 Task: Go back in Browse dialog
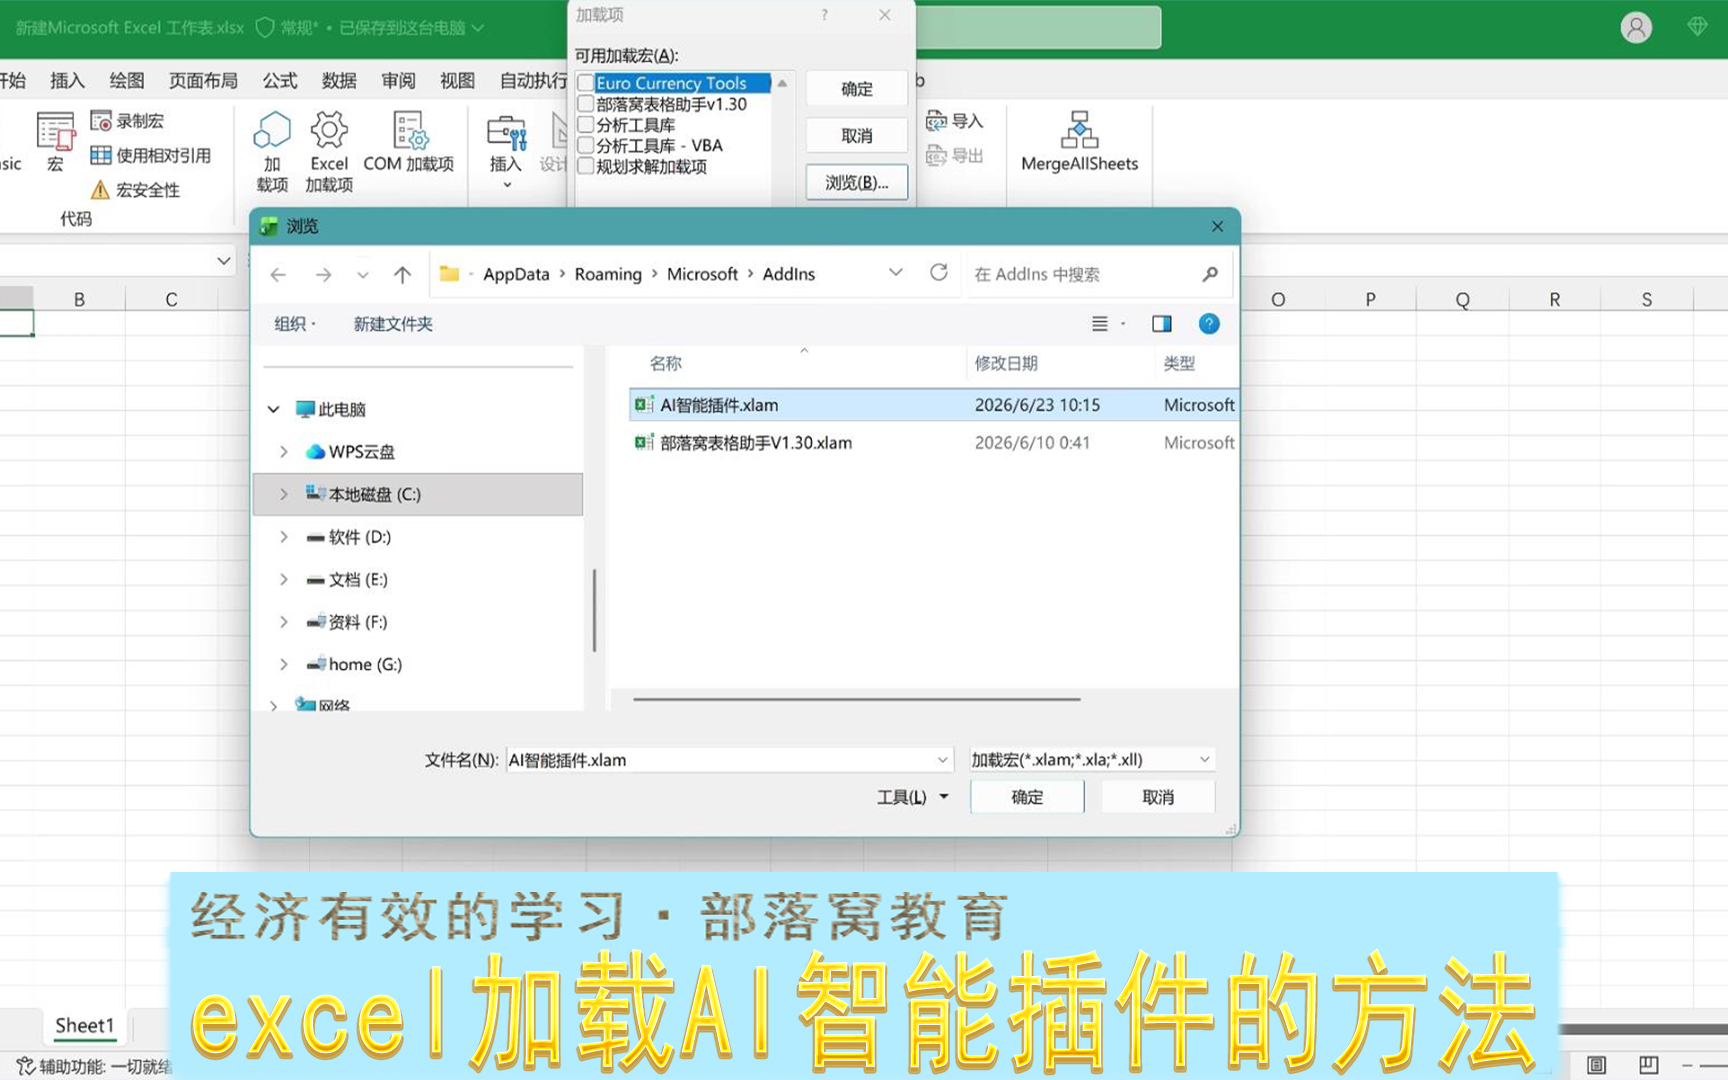pyautogui.click(x=278, y=274)
